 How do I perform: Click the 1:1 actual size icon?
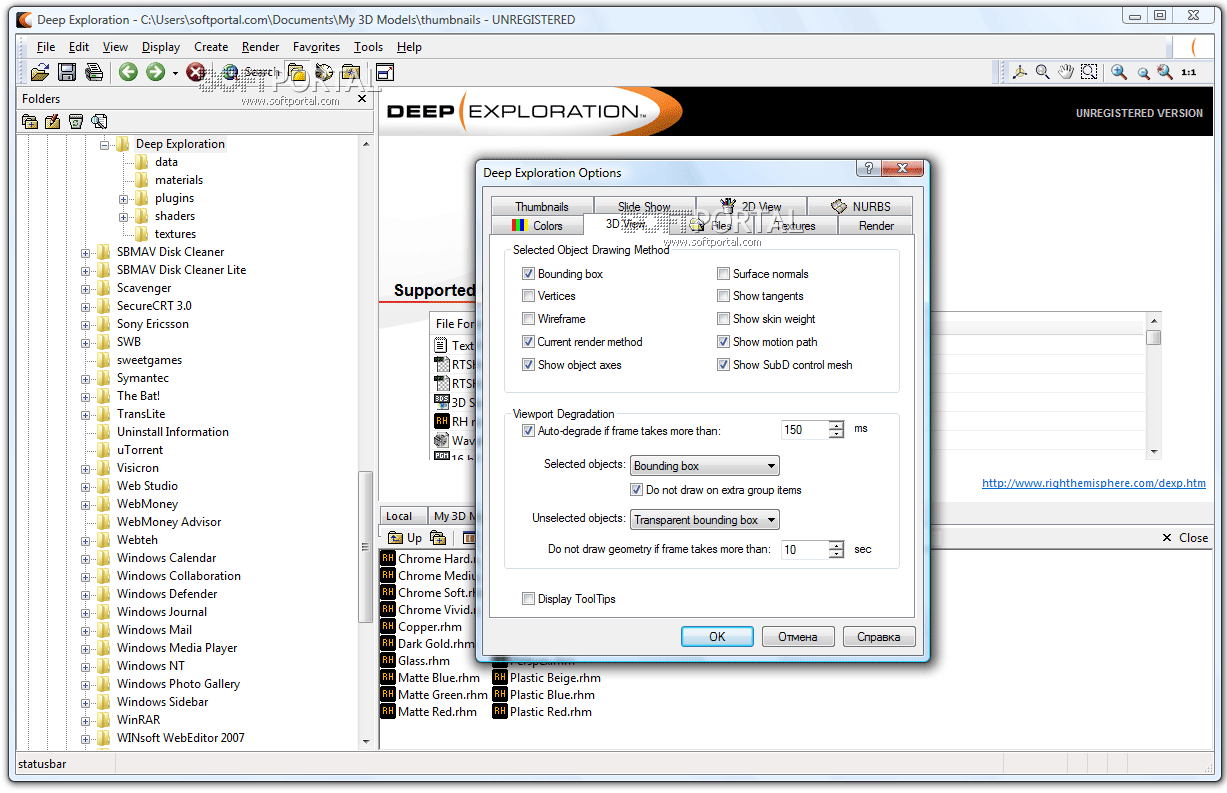point(1189,72)
